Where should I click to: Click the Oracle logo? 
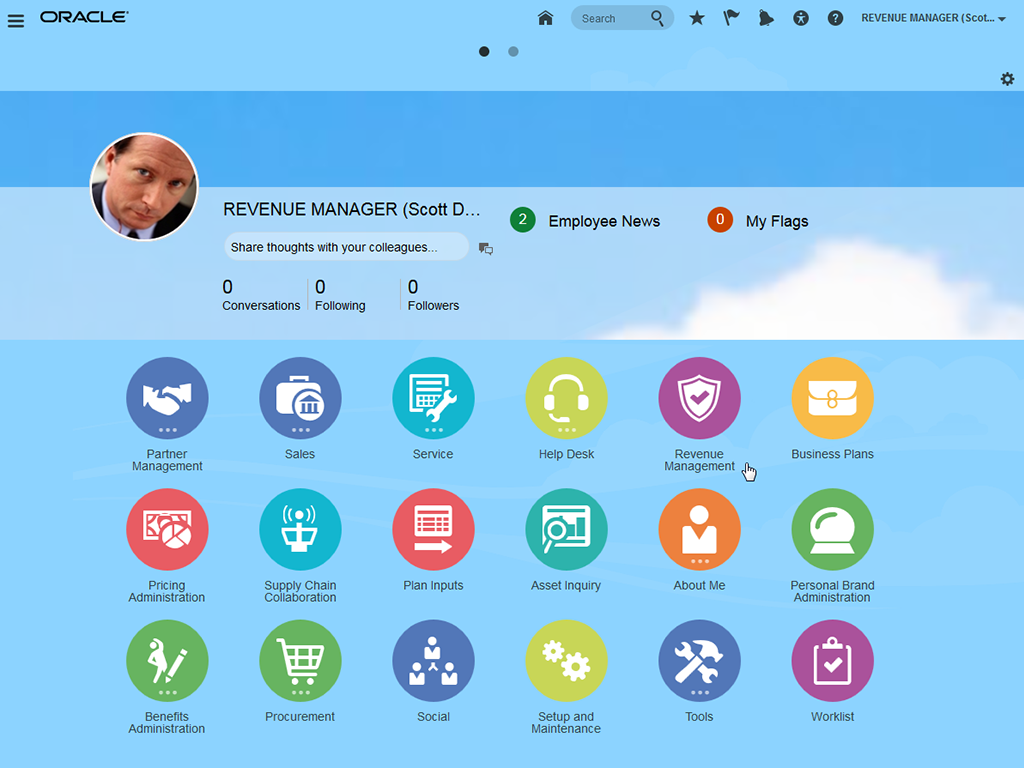pos(84,17)
